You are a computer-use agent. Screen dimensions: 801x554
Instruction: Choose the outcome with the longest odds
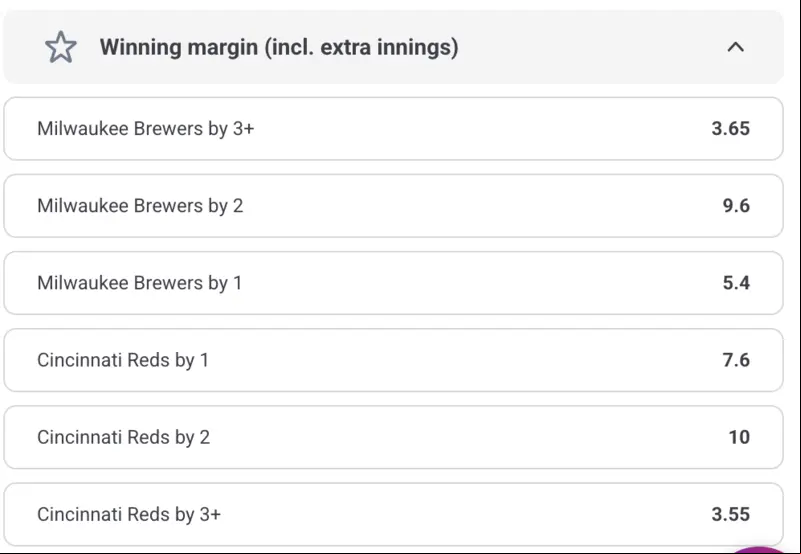click(x=393, y=437)
